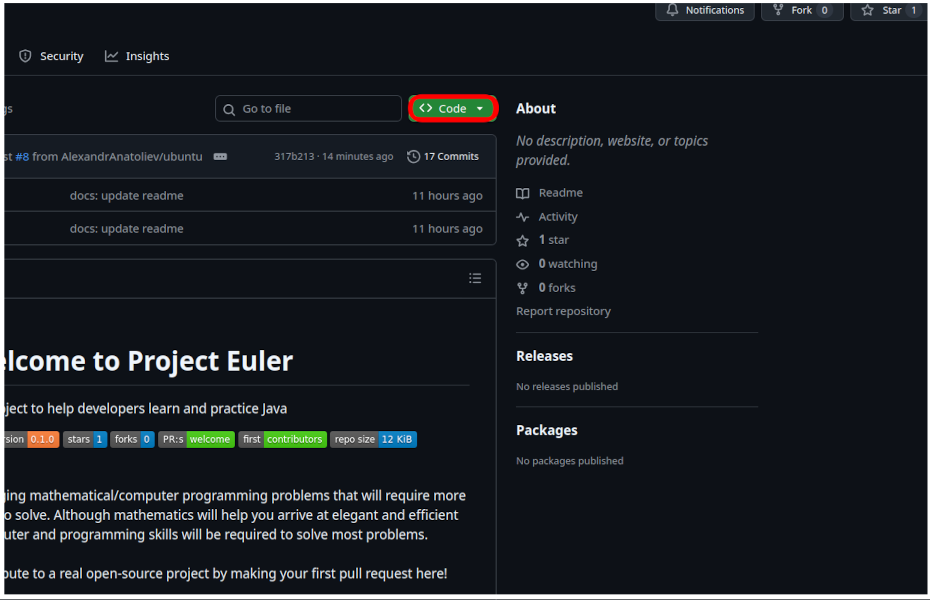Open pull request #8 link
This screenshot has height=600, width=930.
tap(22, 157)
